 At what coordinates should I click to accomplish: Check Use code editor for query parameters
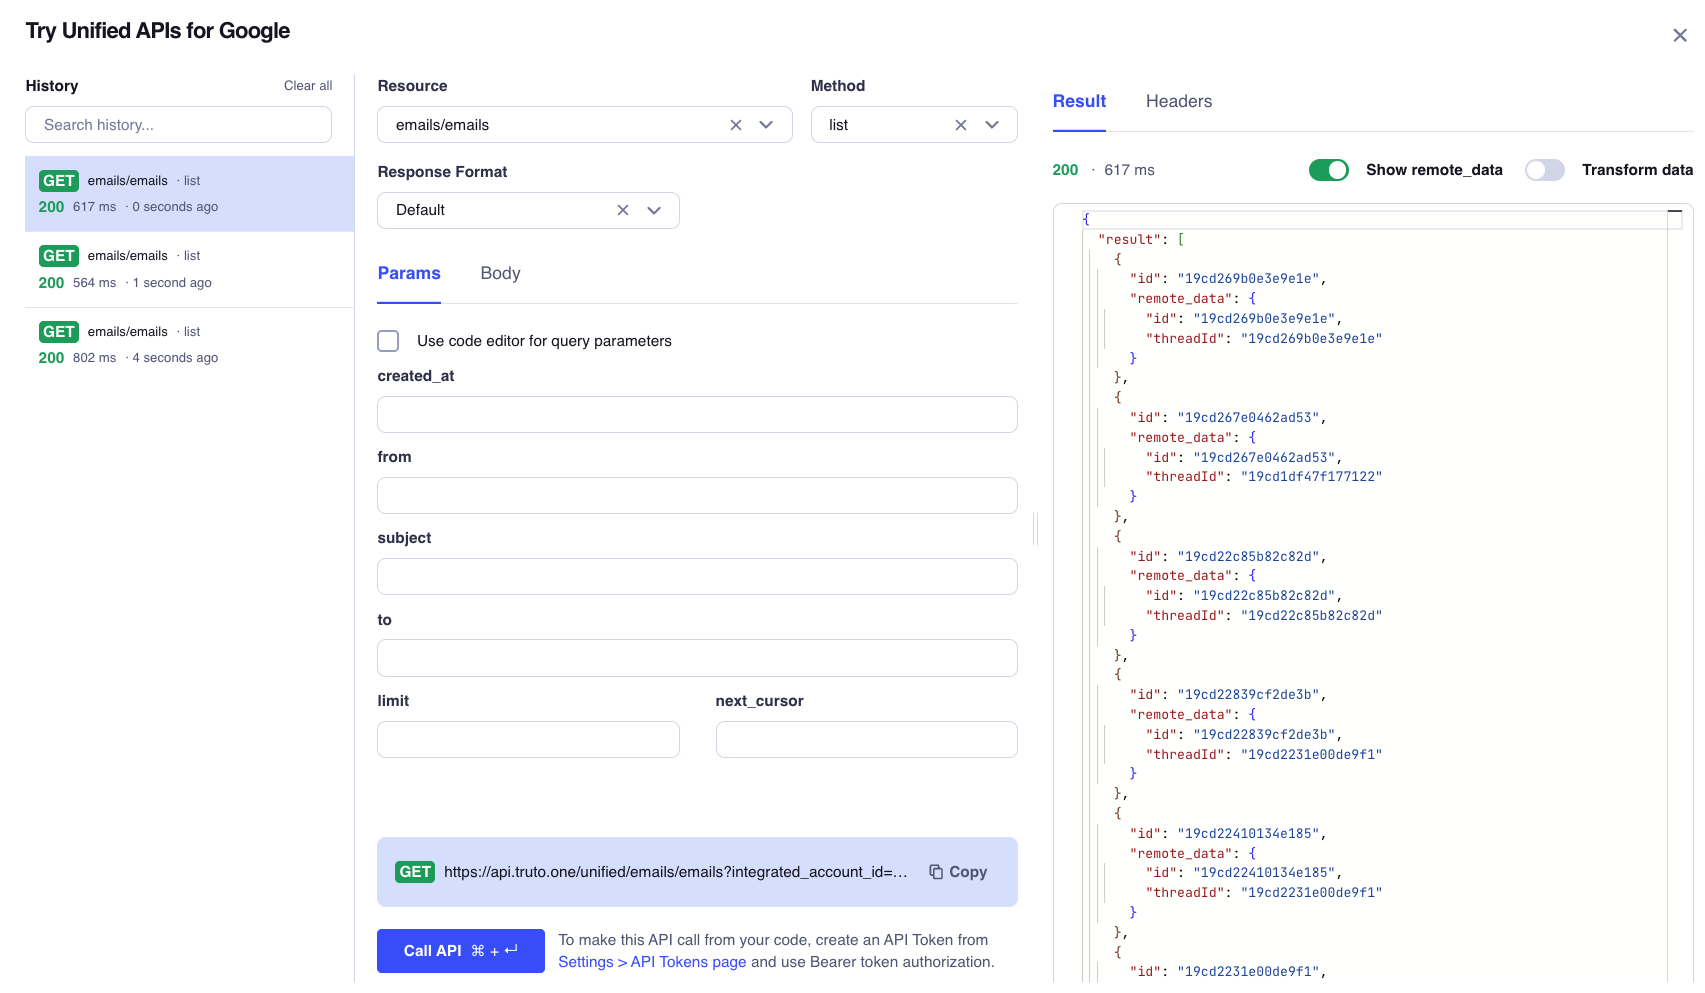(388, 341)
